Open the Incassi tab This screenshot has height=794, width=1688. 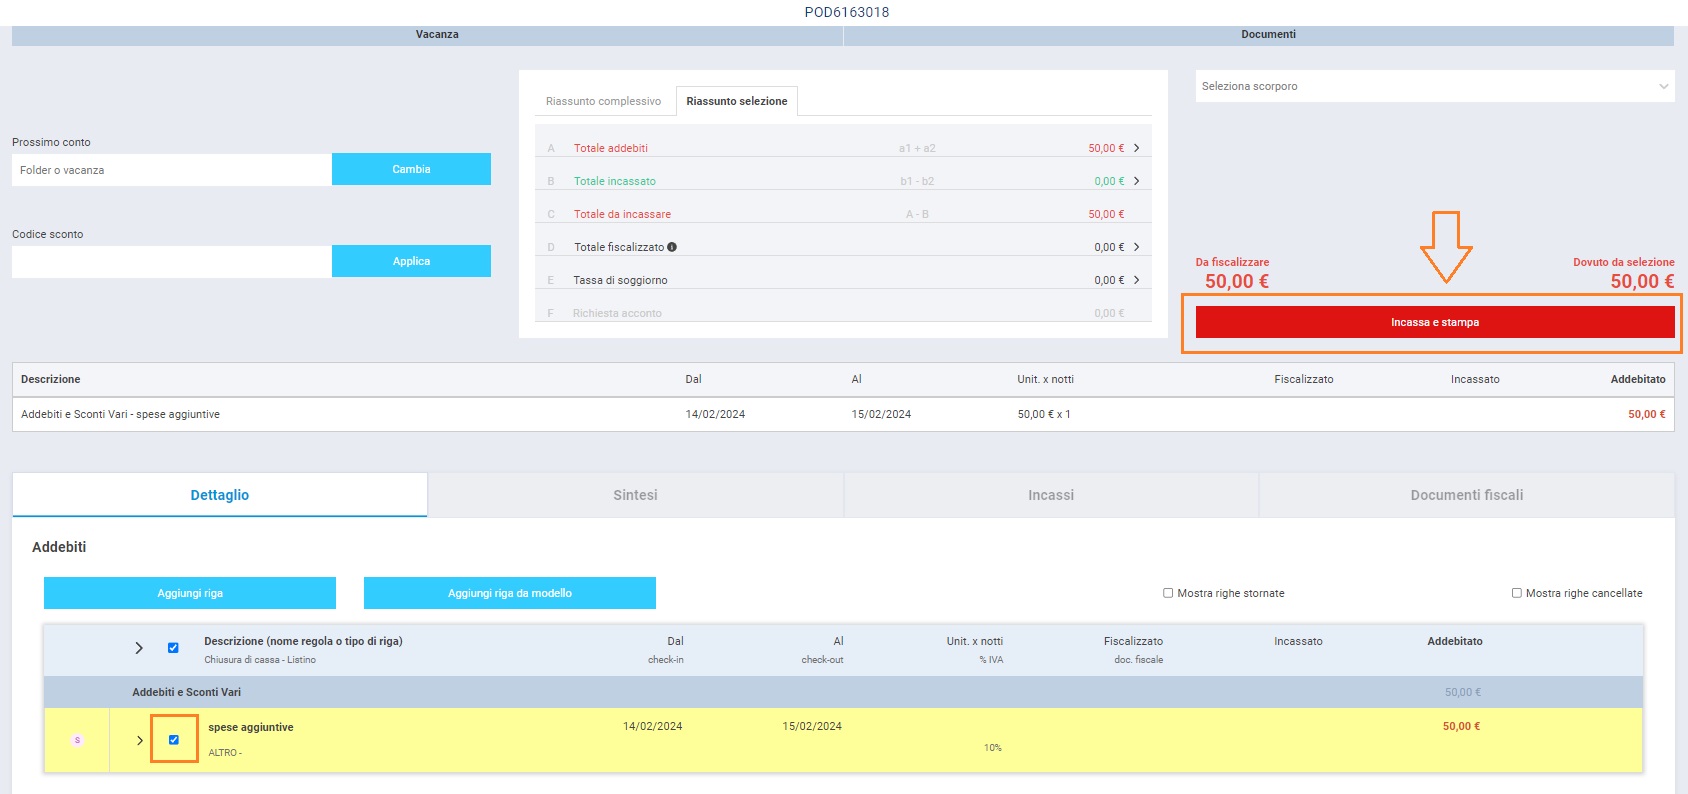pyautogui.click(x=1050, y=495)
